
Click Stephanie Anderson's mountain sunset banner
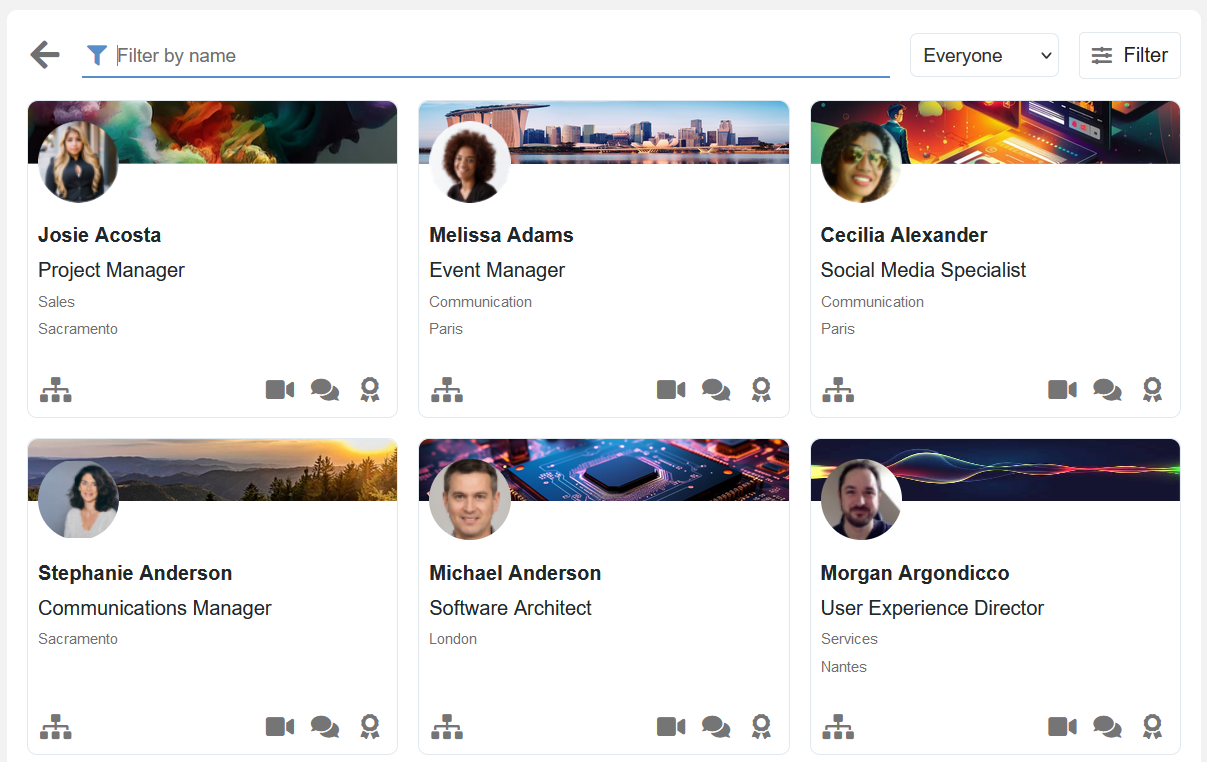(250, 468)
